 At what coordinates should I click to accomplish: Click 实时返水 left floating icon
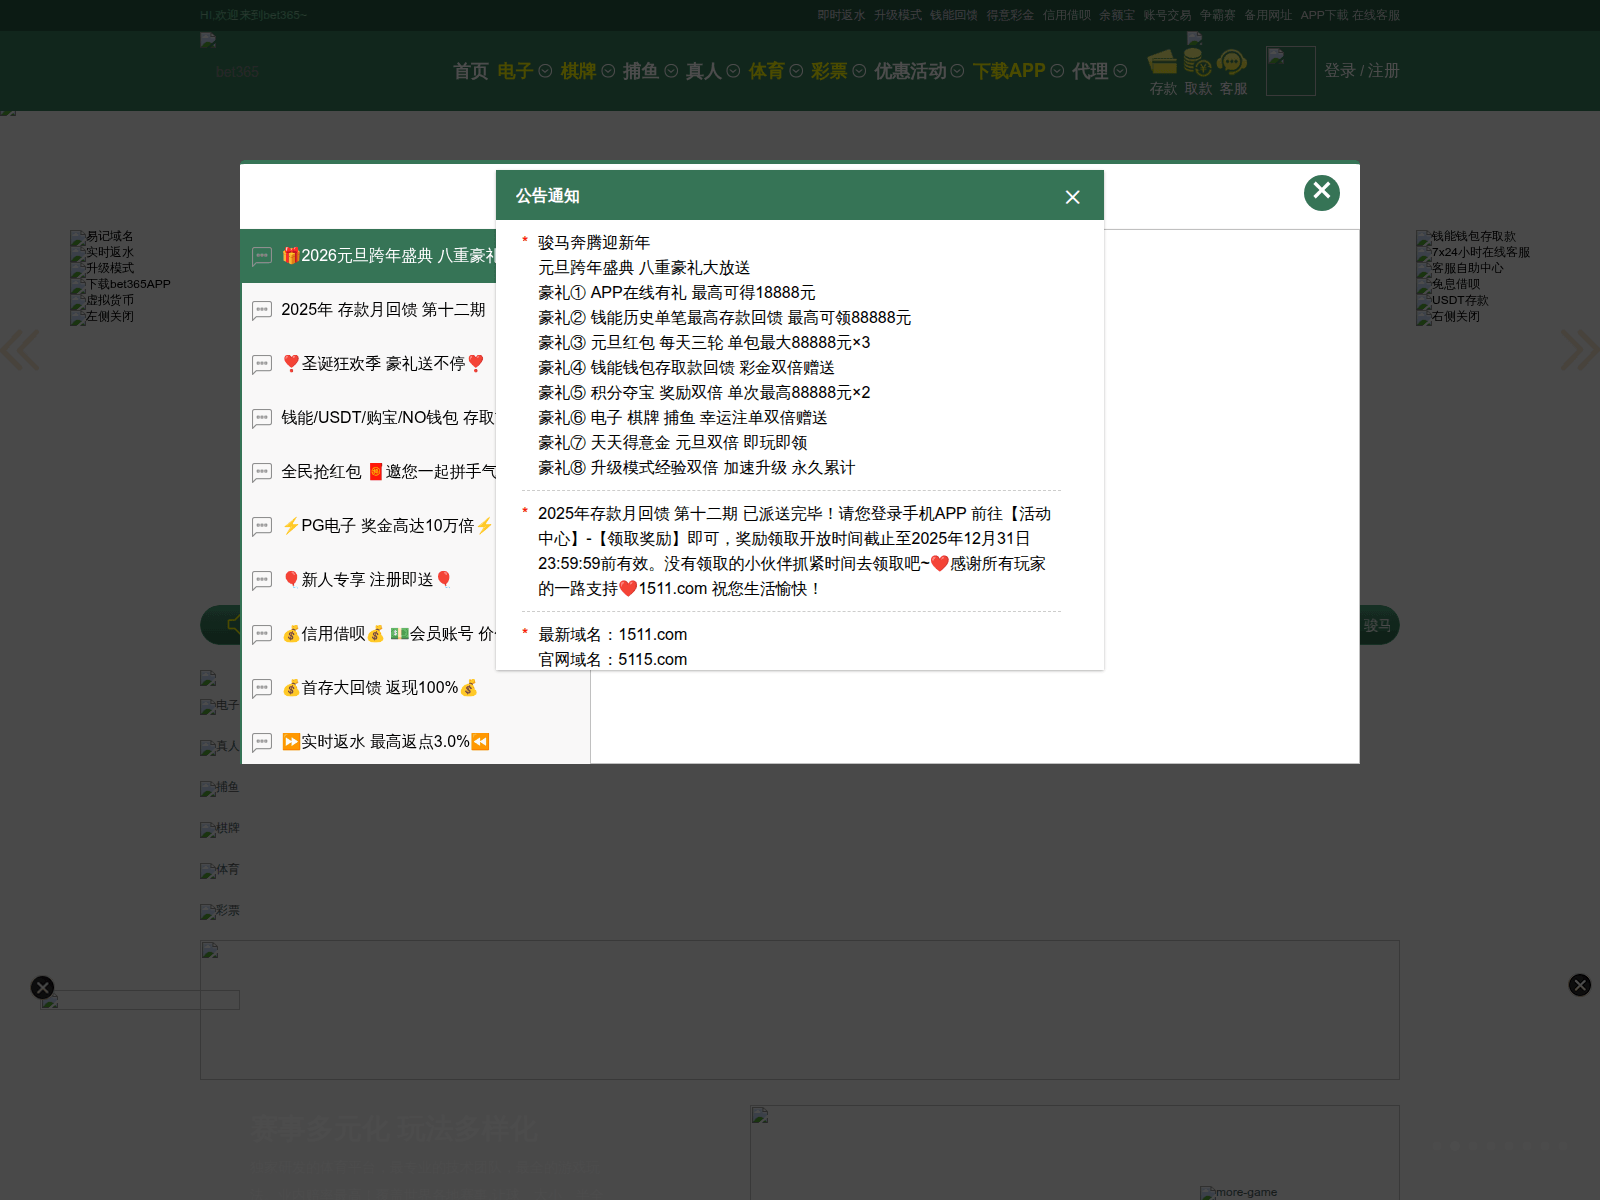pyautogui.click(x=102, y=253)
